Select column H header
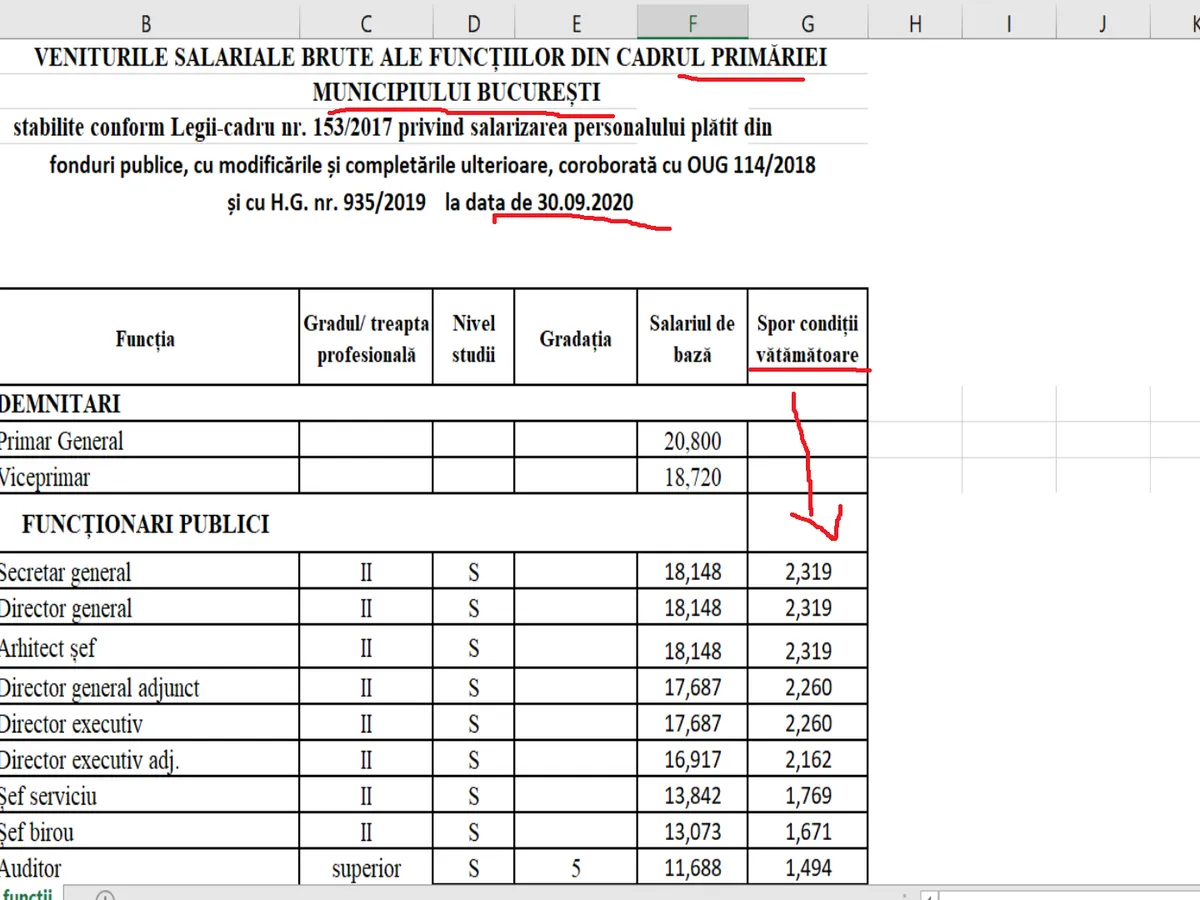Viewport: 1200px width, 900px height. pyautogui.click(x=914, y=22)
